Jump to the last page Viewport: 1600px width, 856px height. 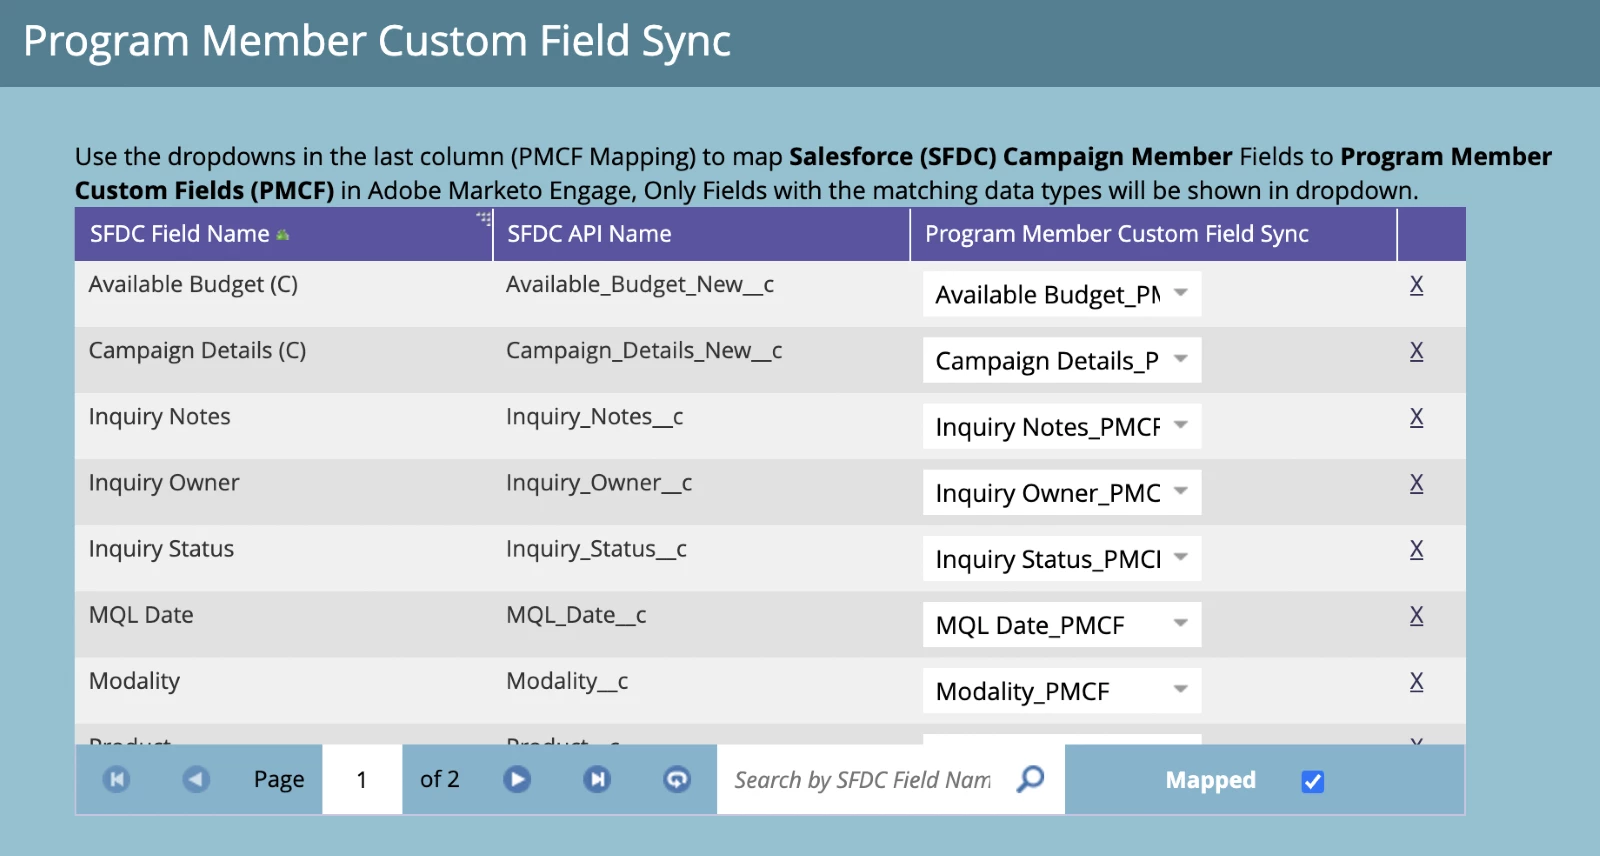coord(597,779)
